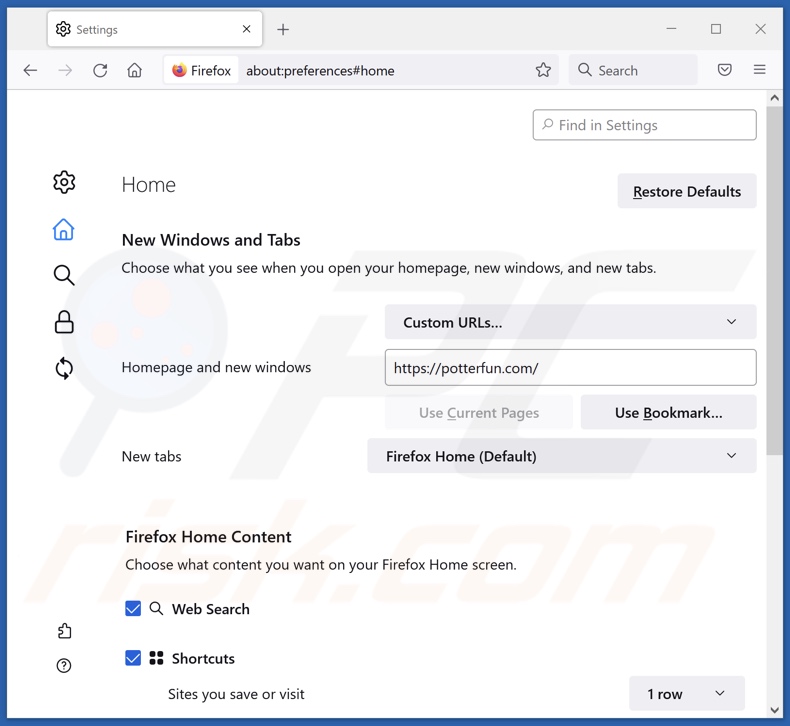Open a new tab with plus button

click(x=283, y=29)
